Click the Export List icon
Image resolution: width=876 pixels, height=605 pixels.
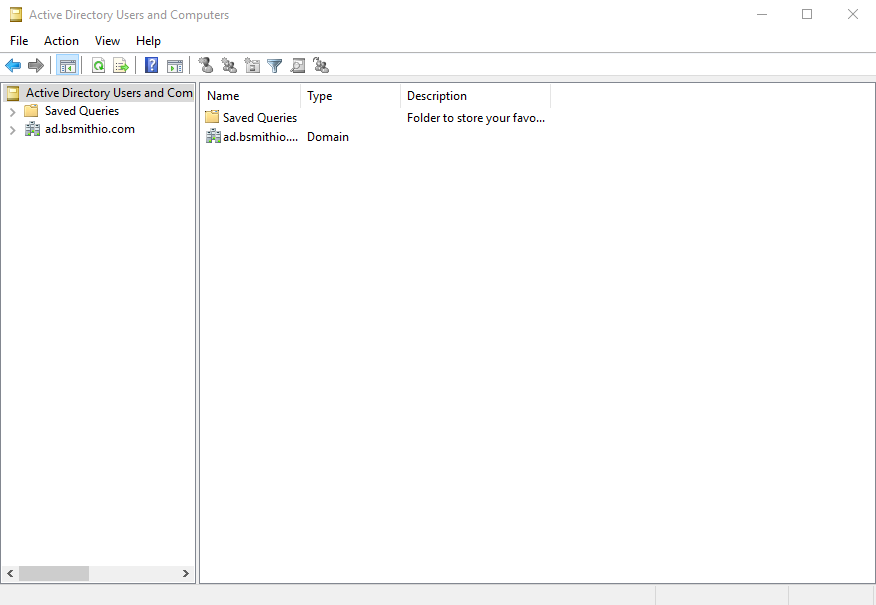click(x=121, y=66)
